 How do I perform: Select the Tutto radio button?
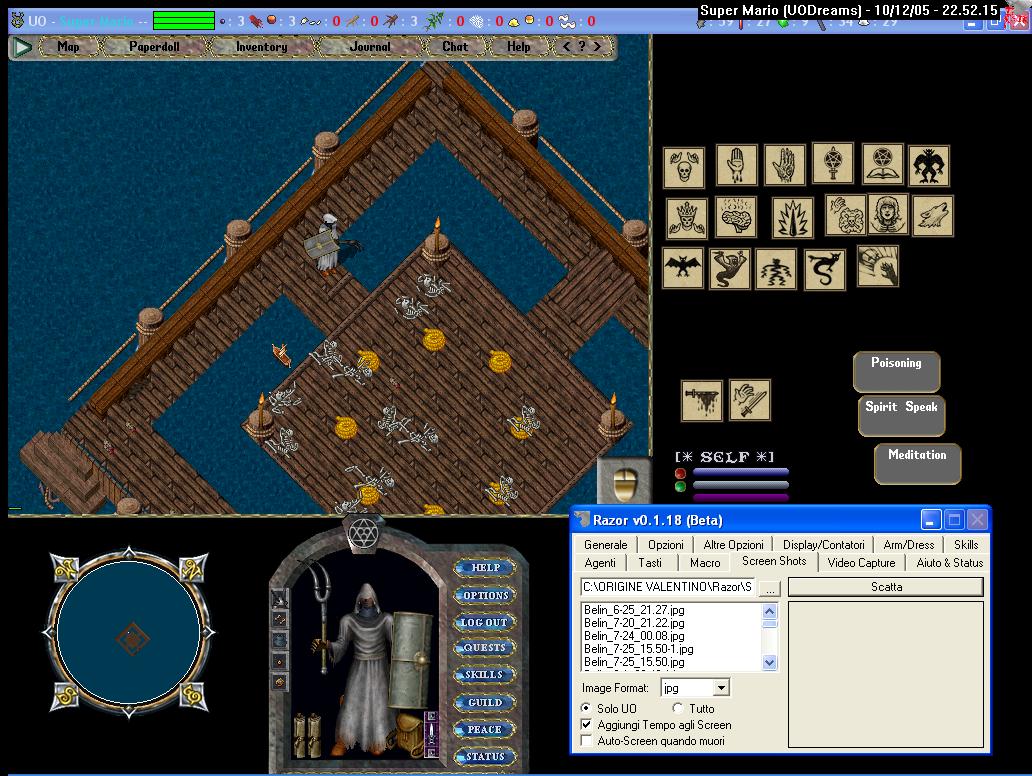pyautogui.click(x=679, y=708)
